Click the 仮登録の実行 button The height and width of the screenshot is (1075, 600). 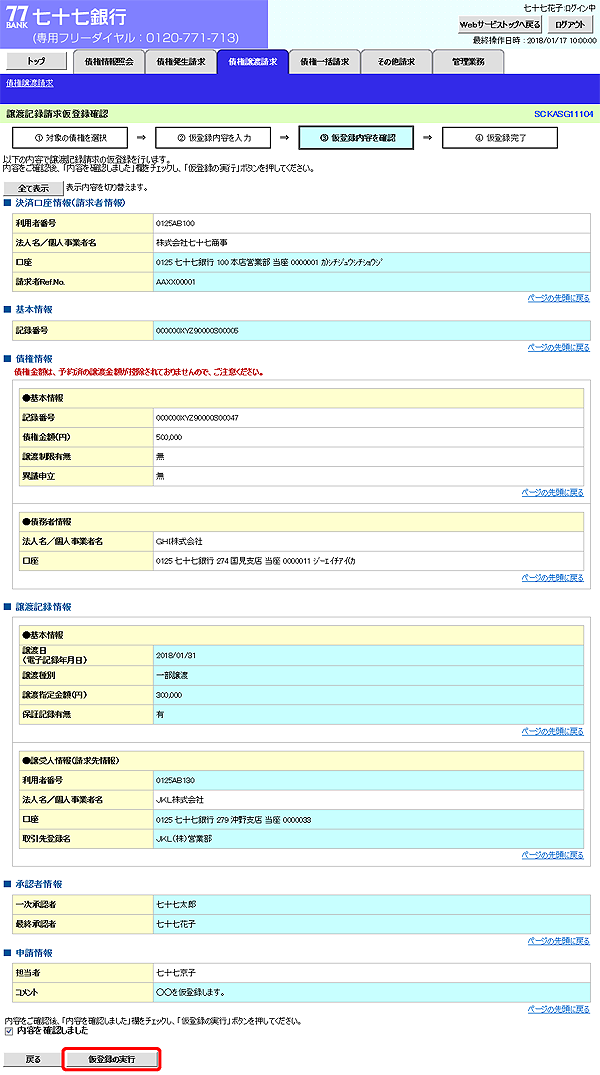click(x=112, y=1059)
